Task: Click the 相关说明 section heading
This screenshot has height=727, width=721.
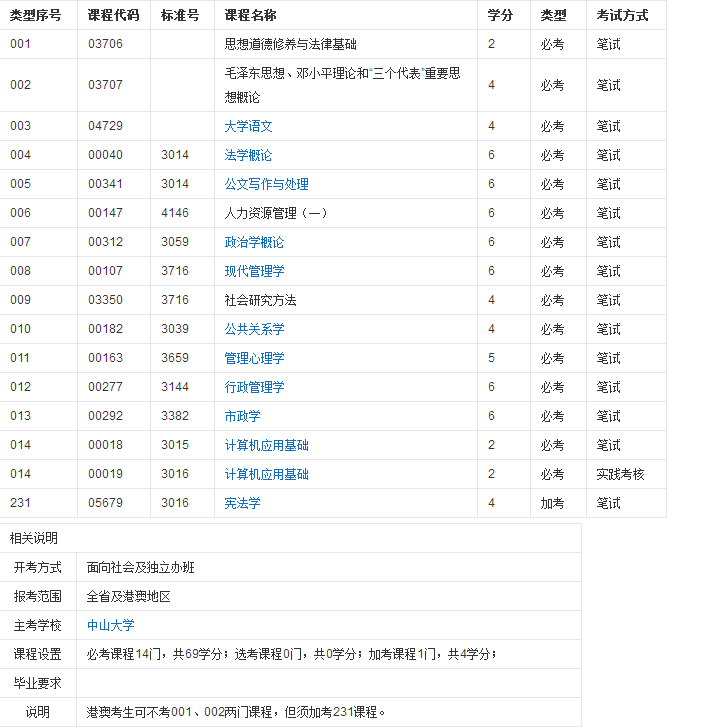Action: 34,538
